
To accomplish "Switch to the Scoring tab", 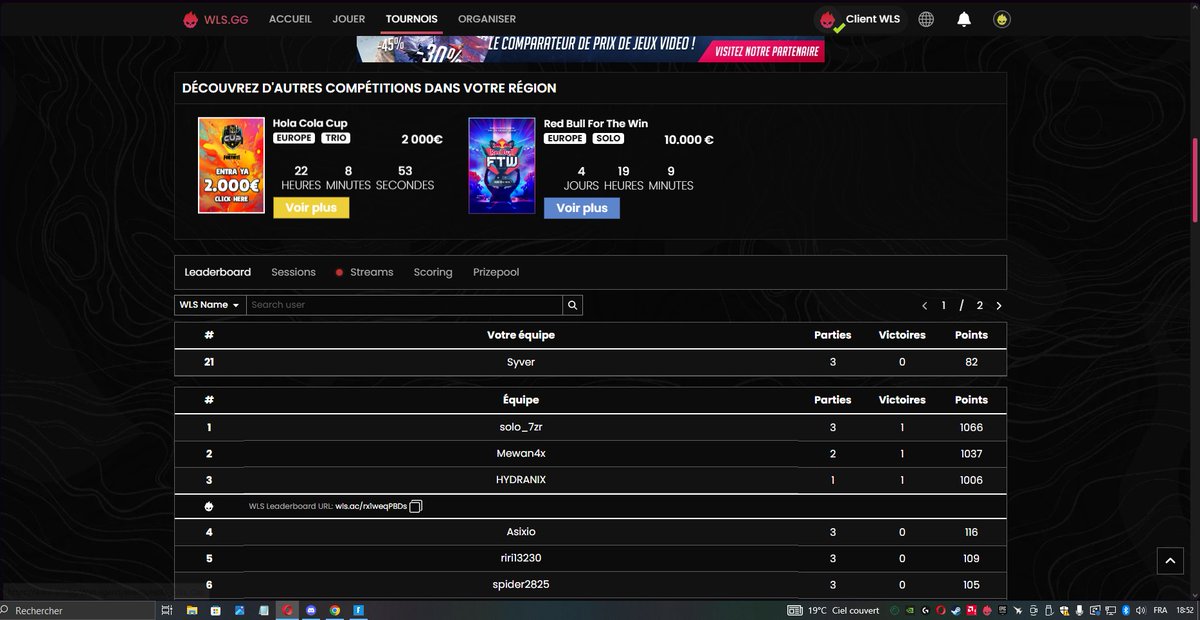I will click(433, 272).
